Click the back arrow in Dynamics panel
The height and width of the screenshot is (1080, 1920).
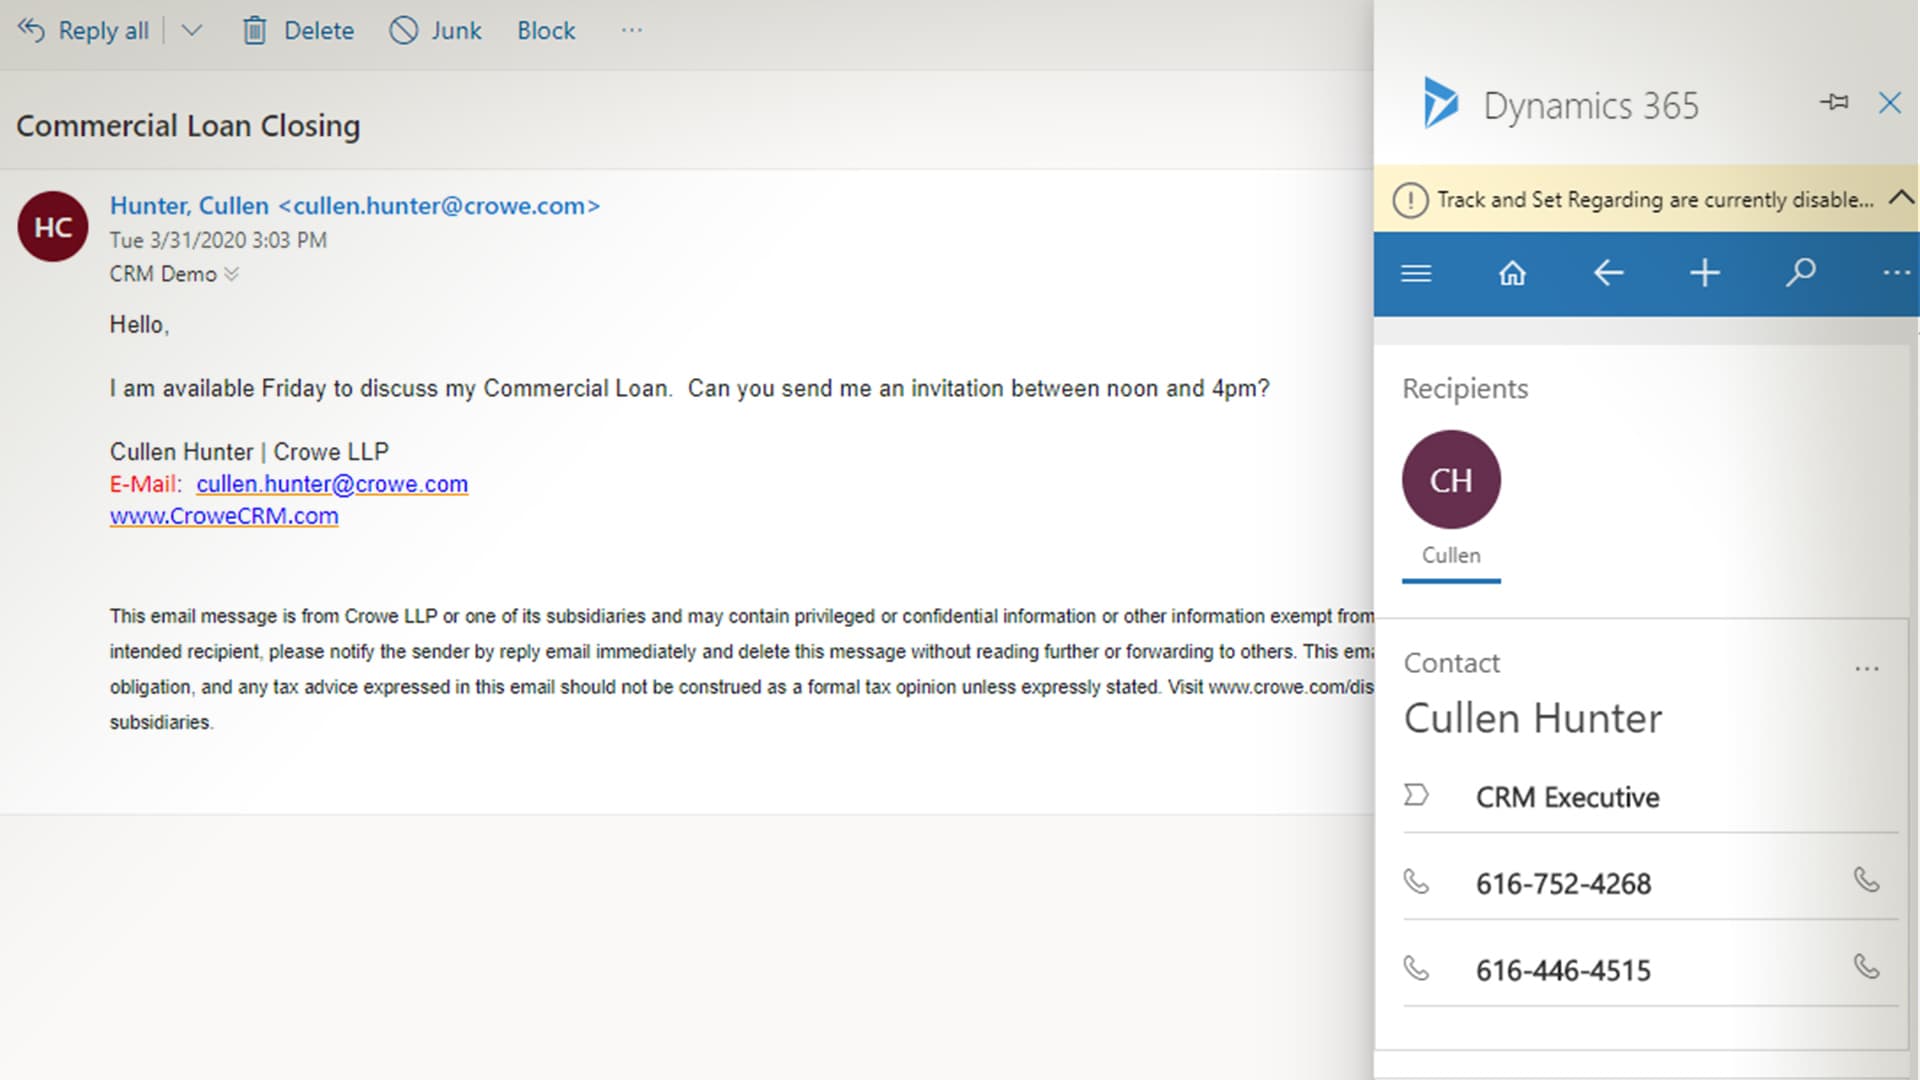click(x=1608, y=273)
